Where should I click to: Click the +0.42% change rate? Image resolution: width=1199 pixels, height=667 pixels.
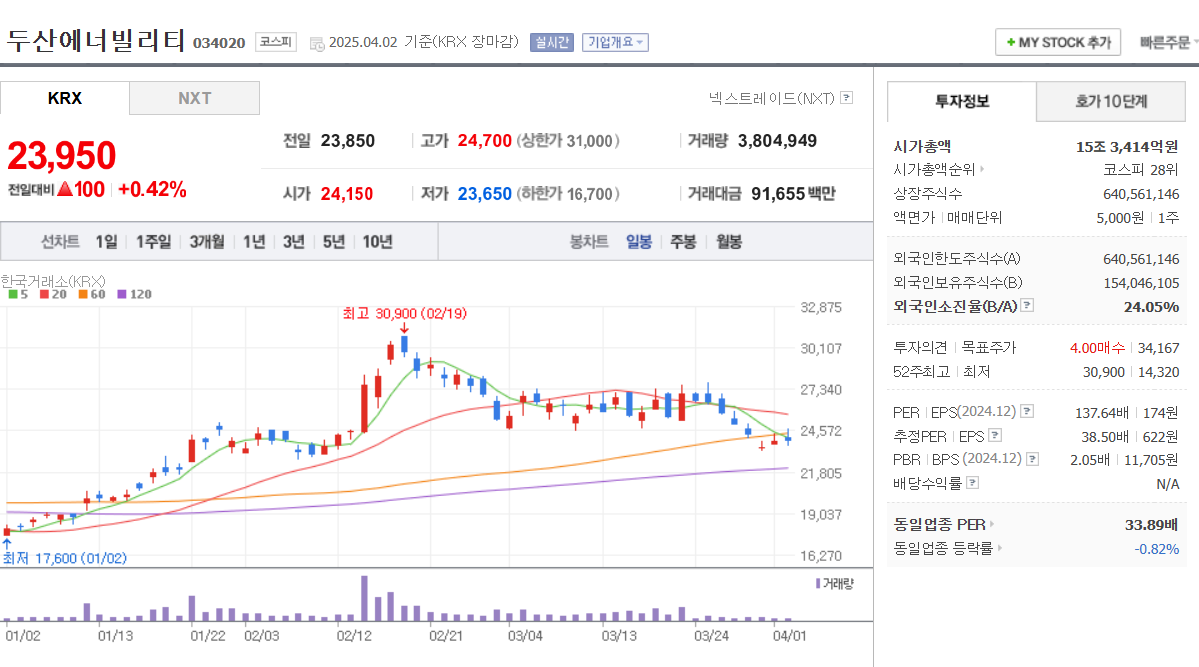tap(152, 190)
